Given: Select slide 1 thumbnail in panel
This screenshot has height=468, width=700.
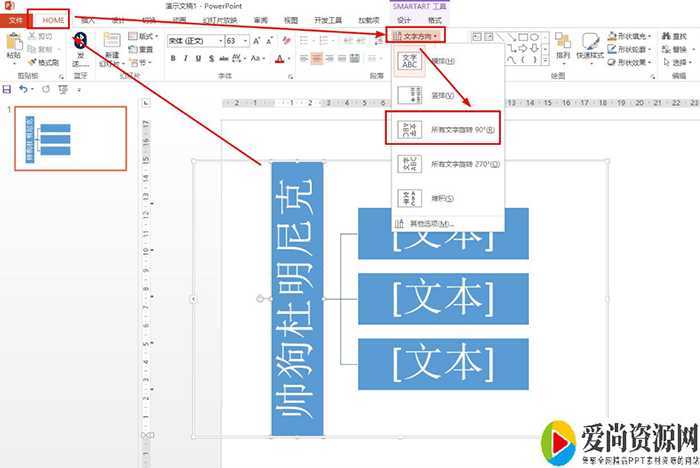Looking at the screenshot, I should pos(69,137).
